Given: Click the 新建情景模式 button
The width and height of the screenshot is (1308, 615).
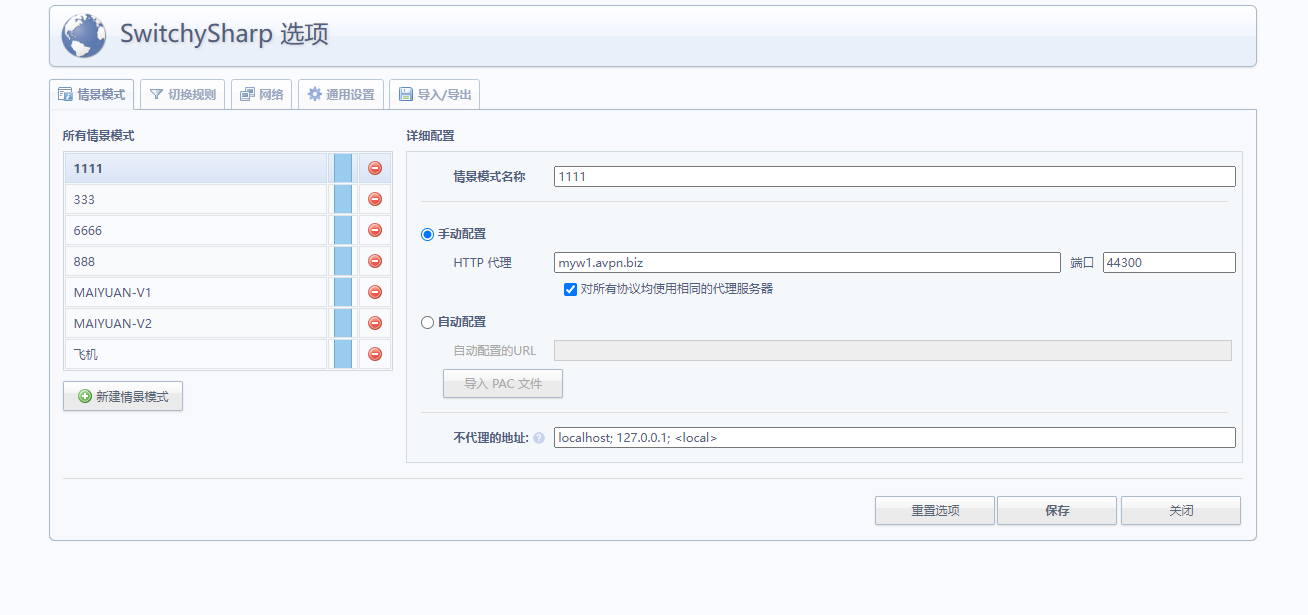Looking at the screenshot, I should point(123,396).
